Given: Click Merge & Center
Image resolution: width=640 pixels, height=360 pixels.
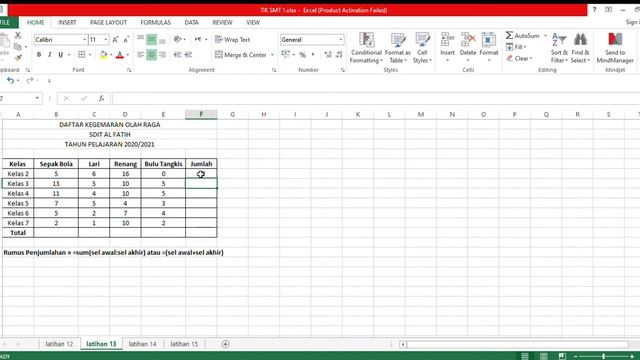Looking at the screenshot, I should (241, 55).
